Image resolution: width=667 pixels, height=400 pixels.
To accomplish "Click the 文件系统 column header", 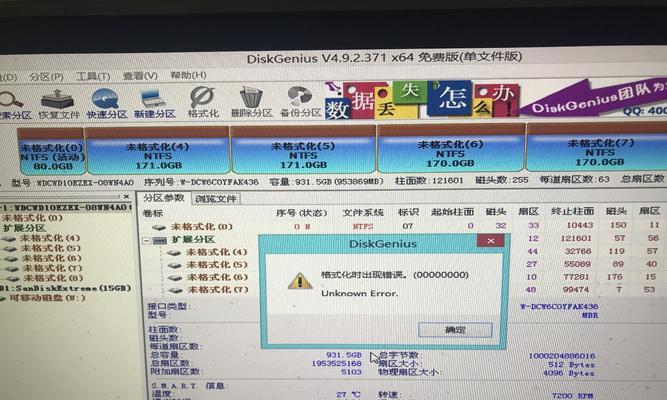I will point(363,212).
